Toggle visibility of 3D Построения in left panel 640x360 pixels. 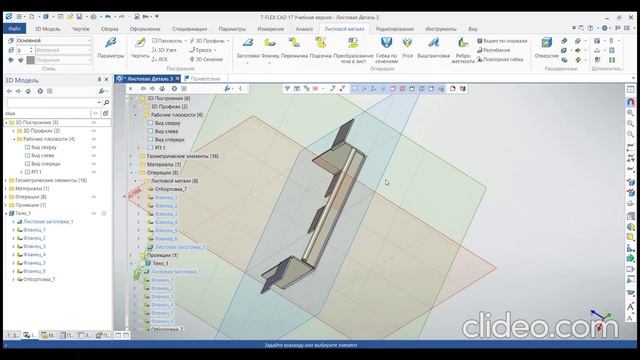(x=93, y=122)
